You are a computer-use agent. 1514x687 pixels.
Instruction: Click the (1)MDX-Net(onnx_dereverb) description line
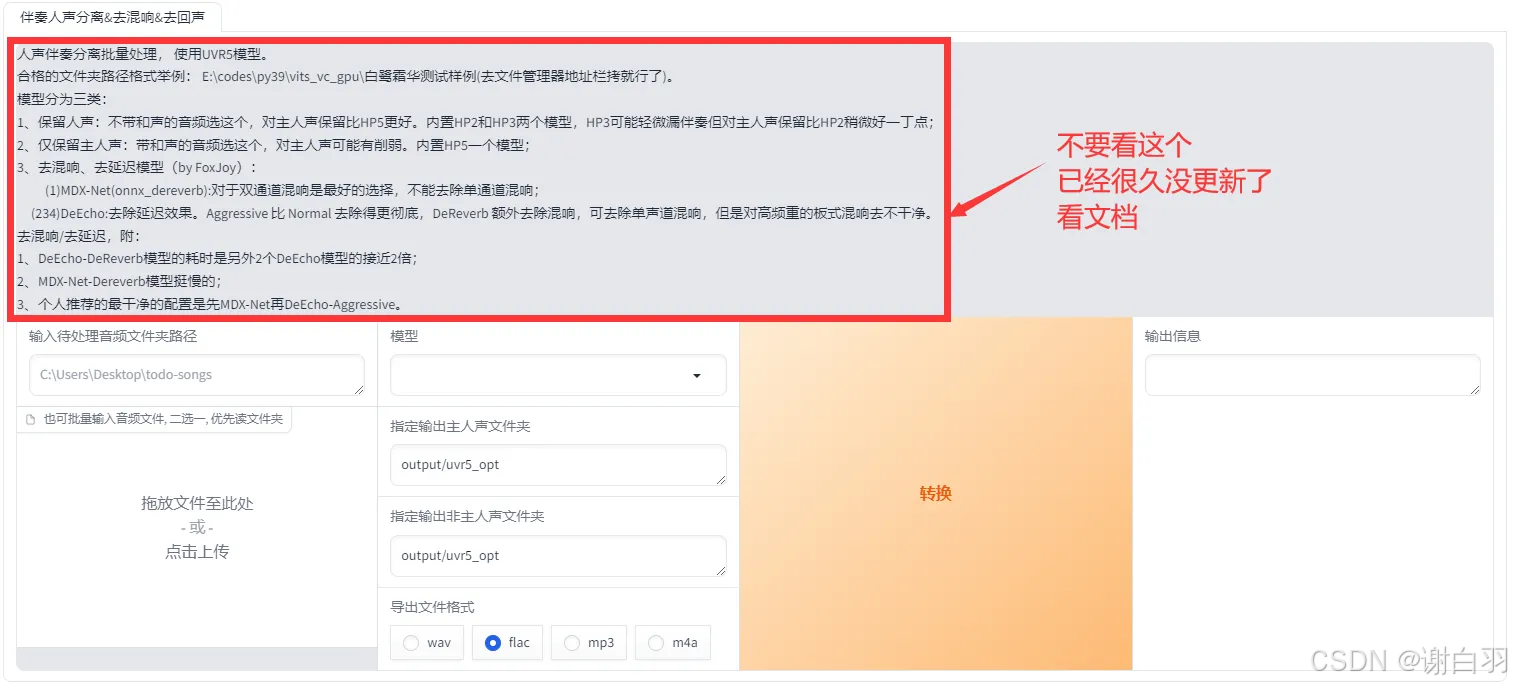(292, 190)
